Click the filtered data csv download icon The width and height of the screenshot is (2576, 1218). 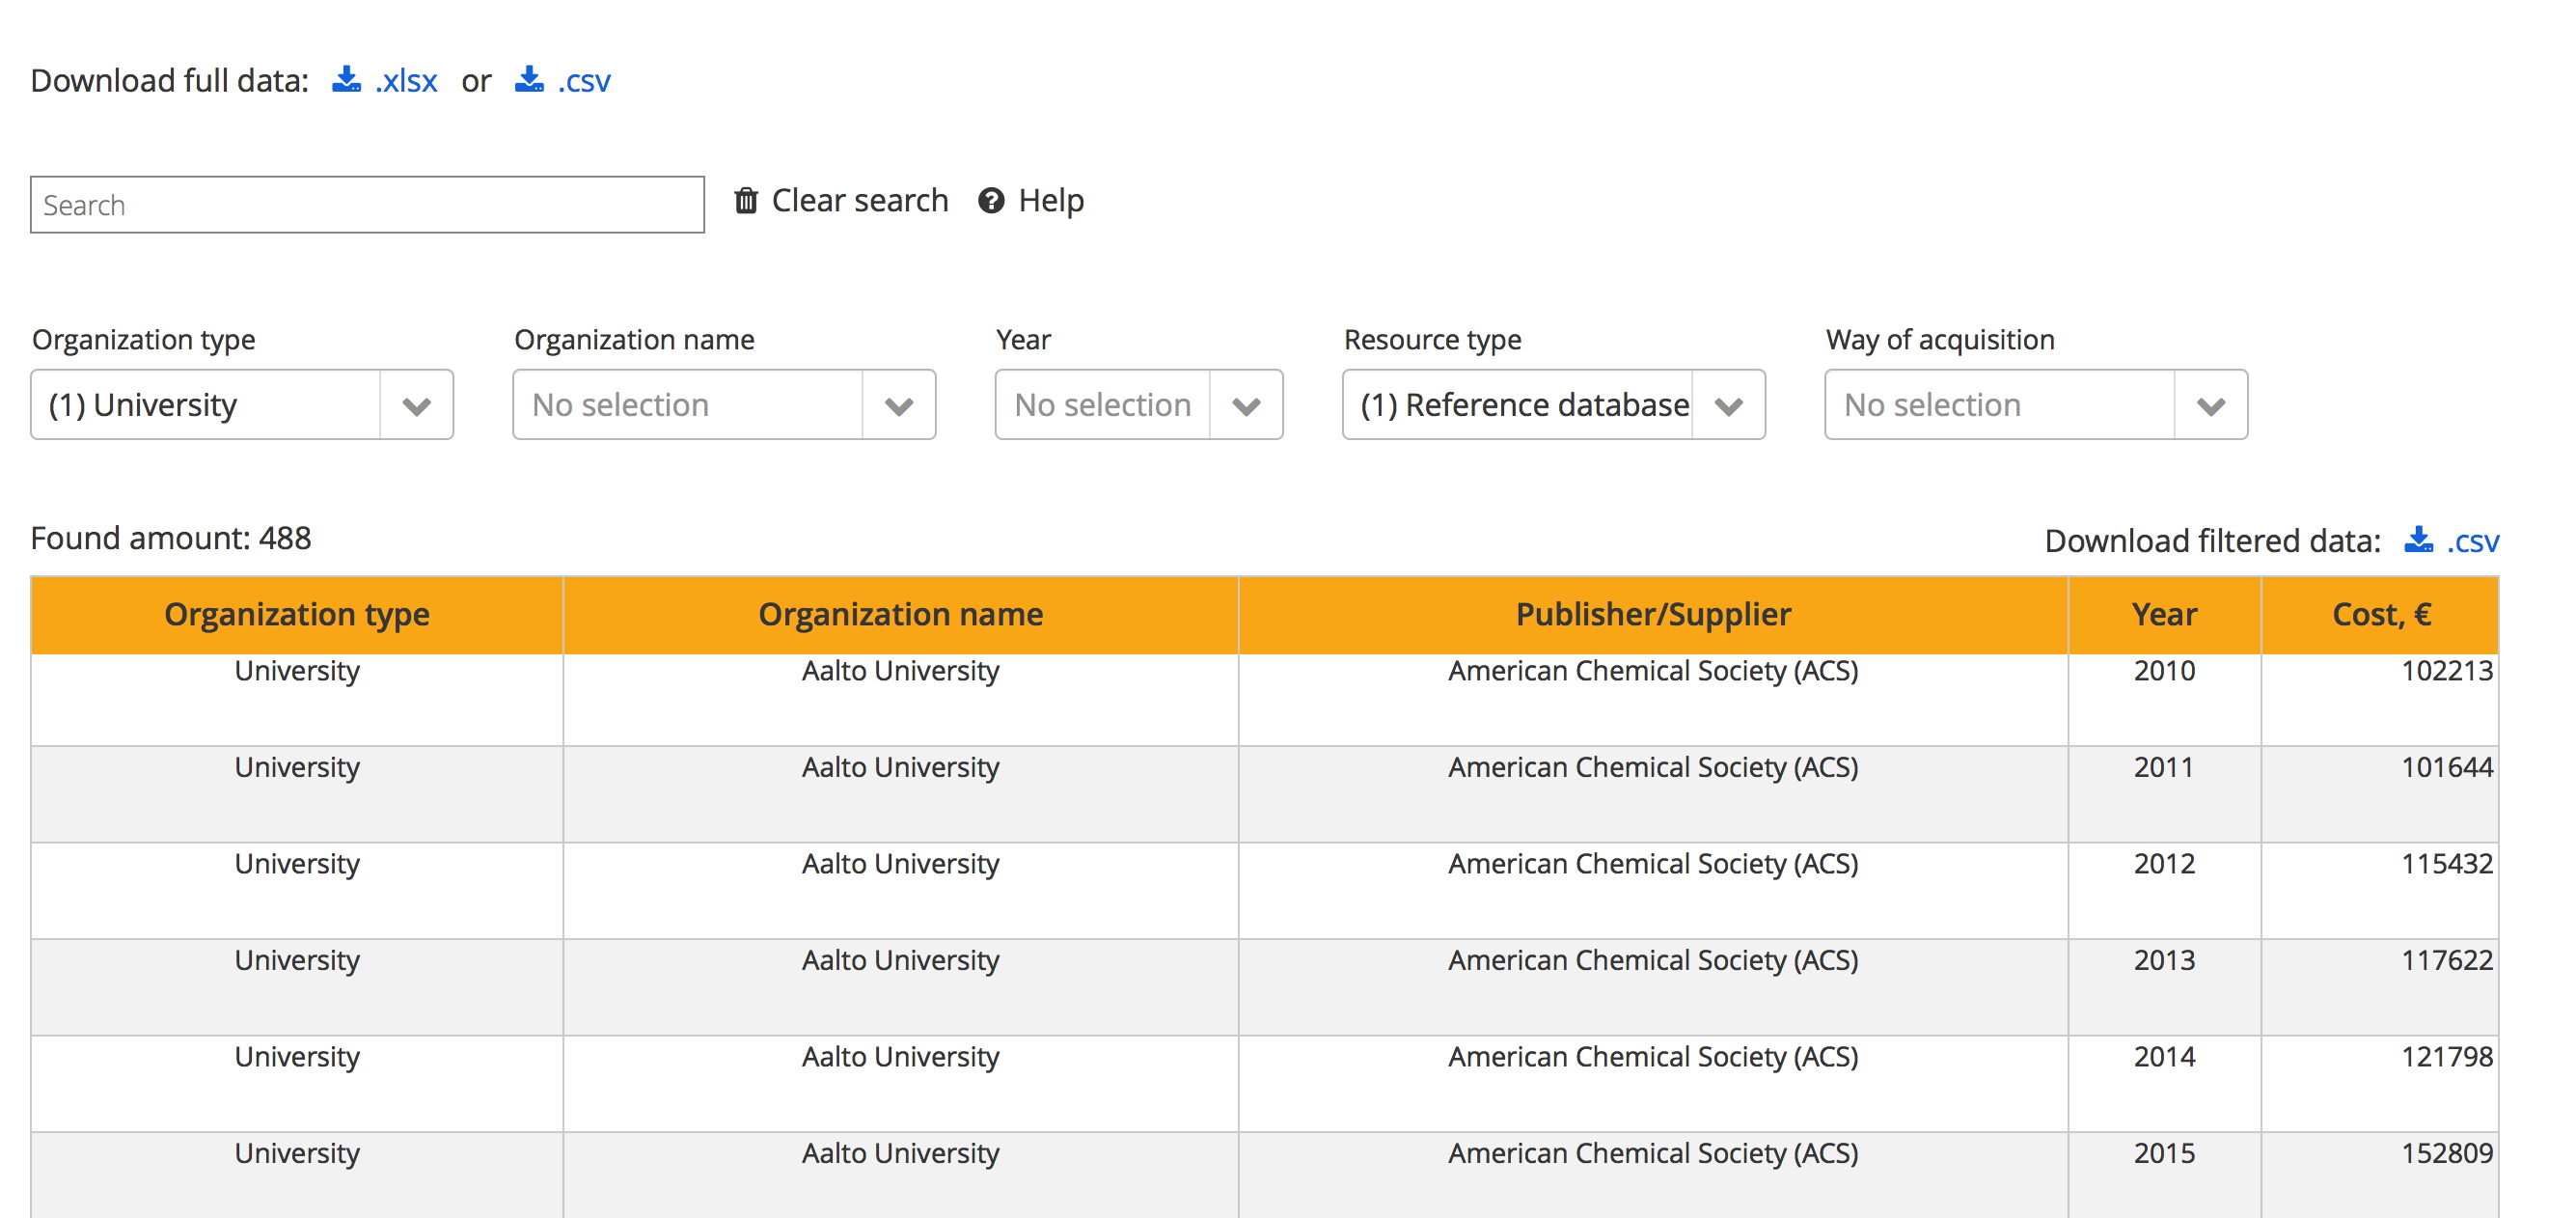(2418, 540)
